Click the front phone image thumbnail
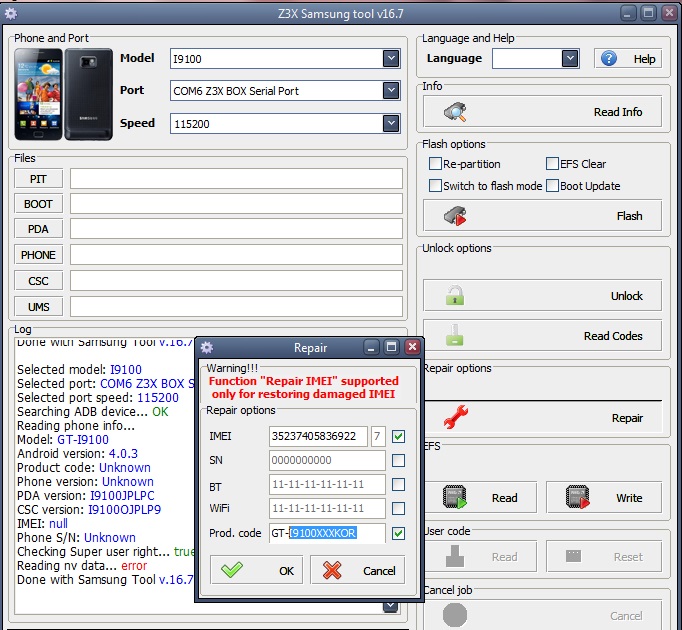The height and width of the screenshot is (630, 682). pyautogui.click(x=38, y=94)
